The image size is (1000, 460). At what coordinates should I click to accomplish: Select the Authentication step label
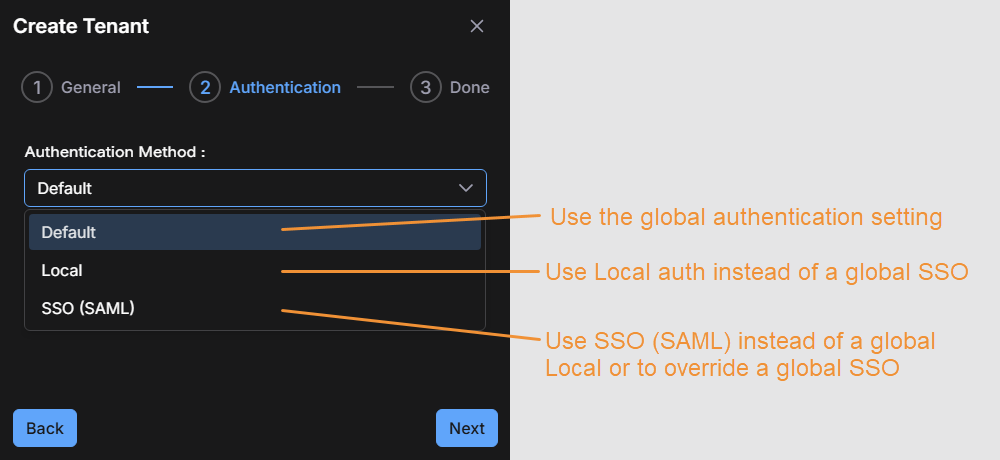click(x=285, y=88)
